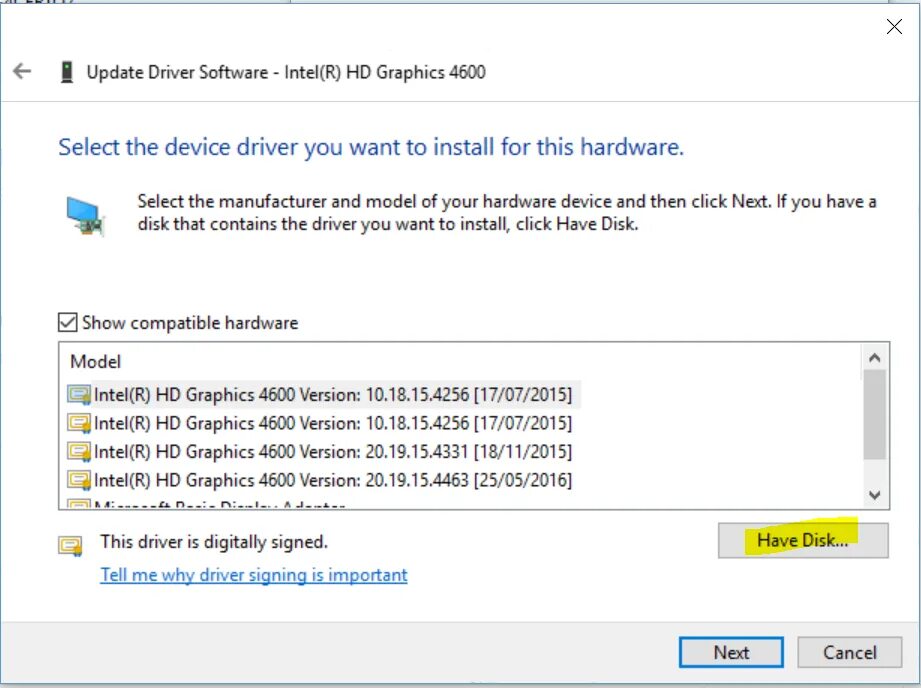
Task: Cancel the driver update
Action: click(849, 652)
